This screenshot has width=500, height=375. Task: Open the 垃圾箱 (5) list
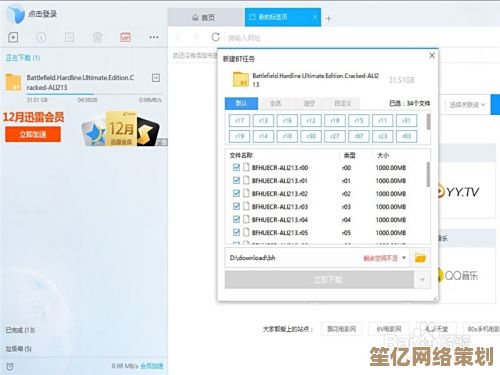click(19, 349)
